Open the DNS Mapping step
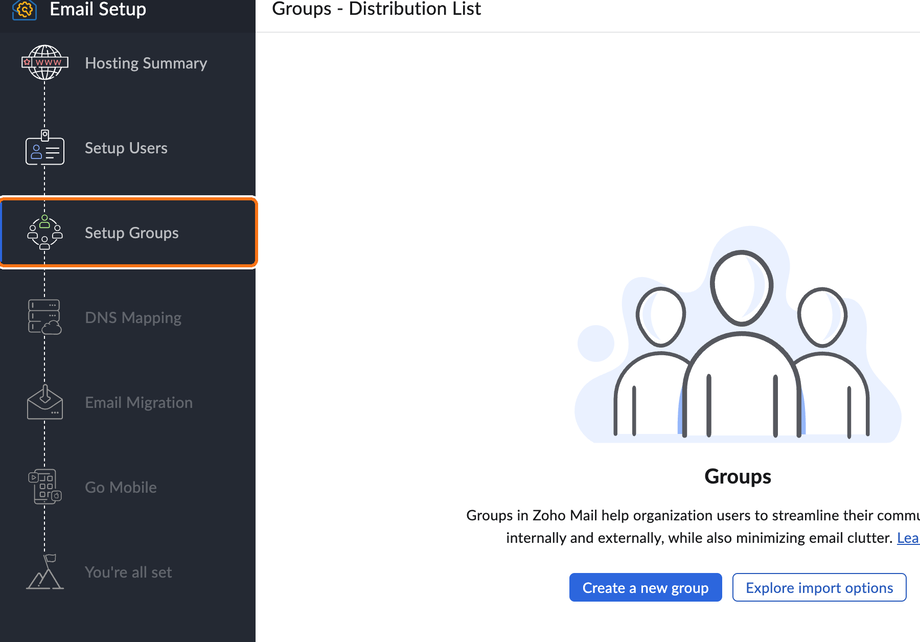Image resolution: width=920 pixels, height=642 pixels. pos(128,317)
